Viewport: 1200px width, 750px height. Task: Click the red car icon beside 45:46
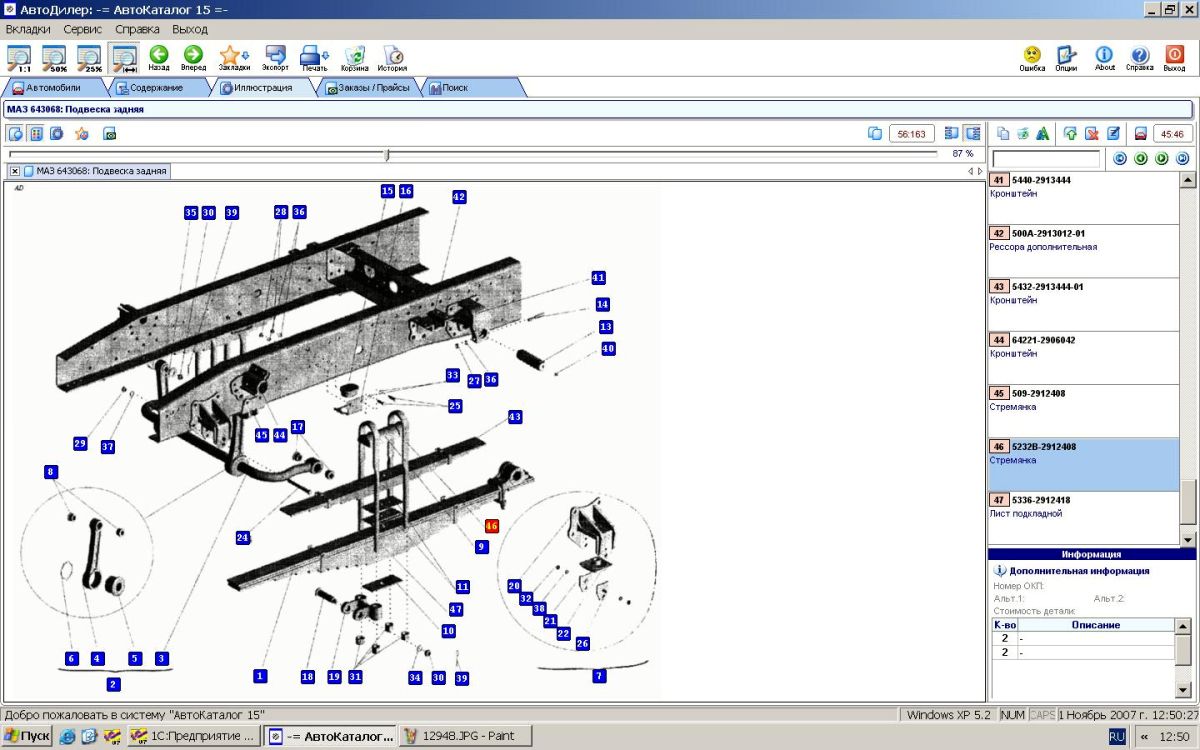[x=1140, y=133]
